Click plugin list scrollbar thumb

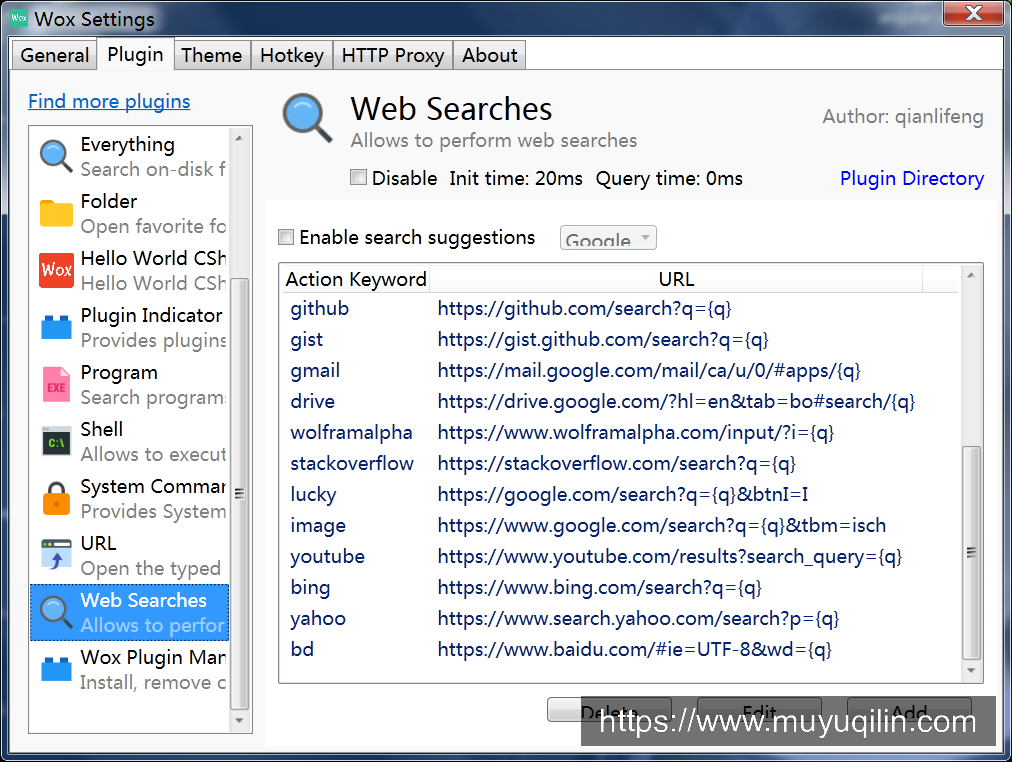(239, 494)
